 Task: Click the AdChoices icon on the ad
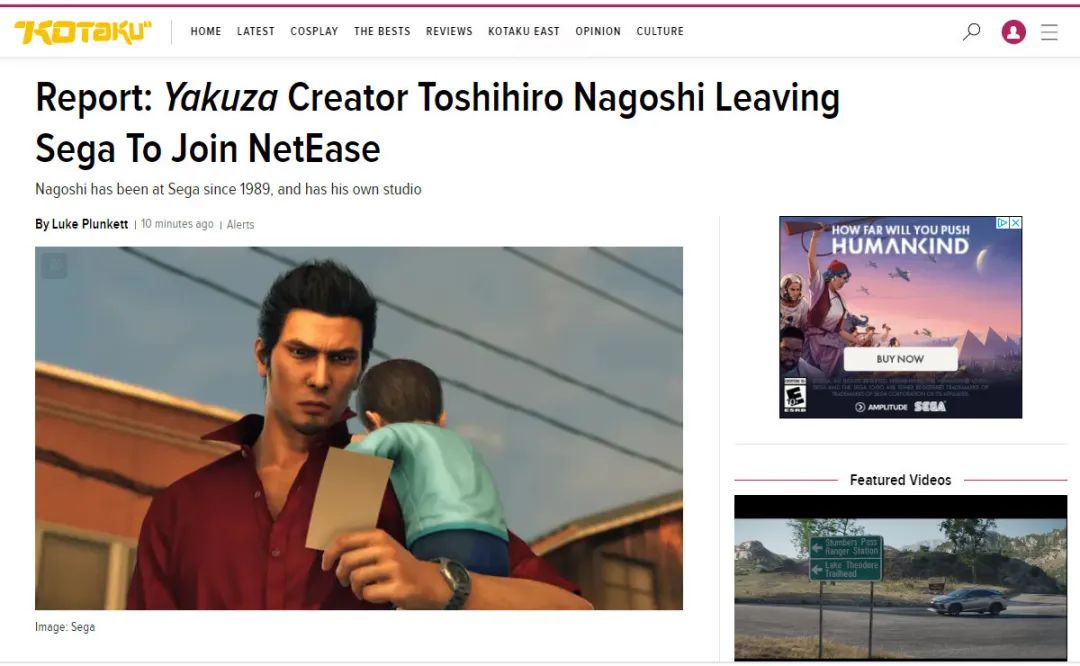[1003, 223]
